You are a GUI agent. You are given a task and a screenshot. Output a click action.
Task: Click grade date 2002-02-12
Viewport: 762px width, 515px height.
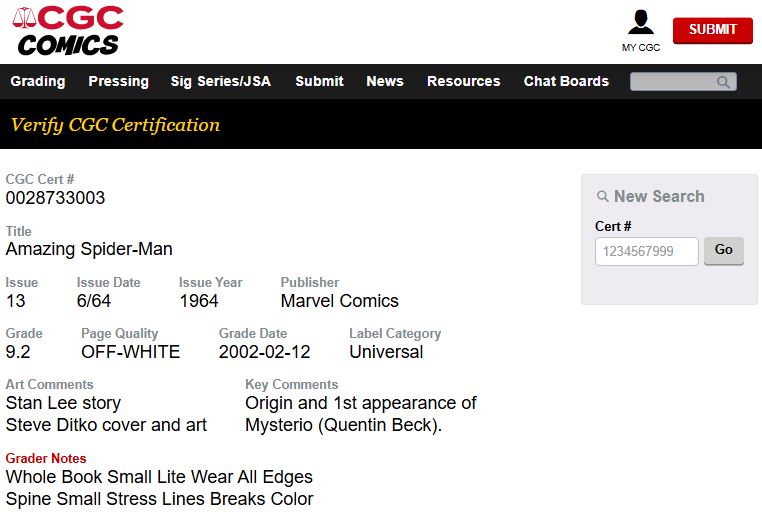pyautogui.click(x=264, y=352)
